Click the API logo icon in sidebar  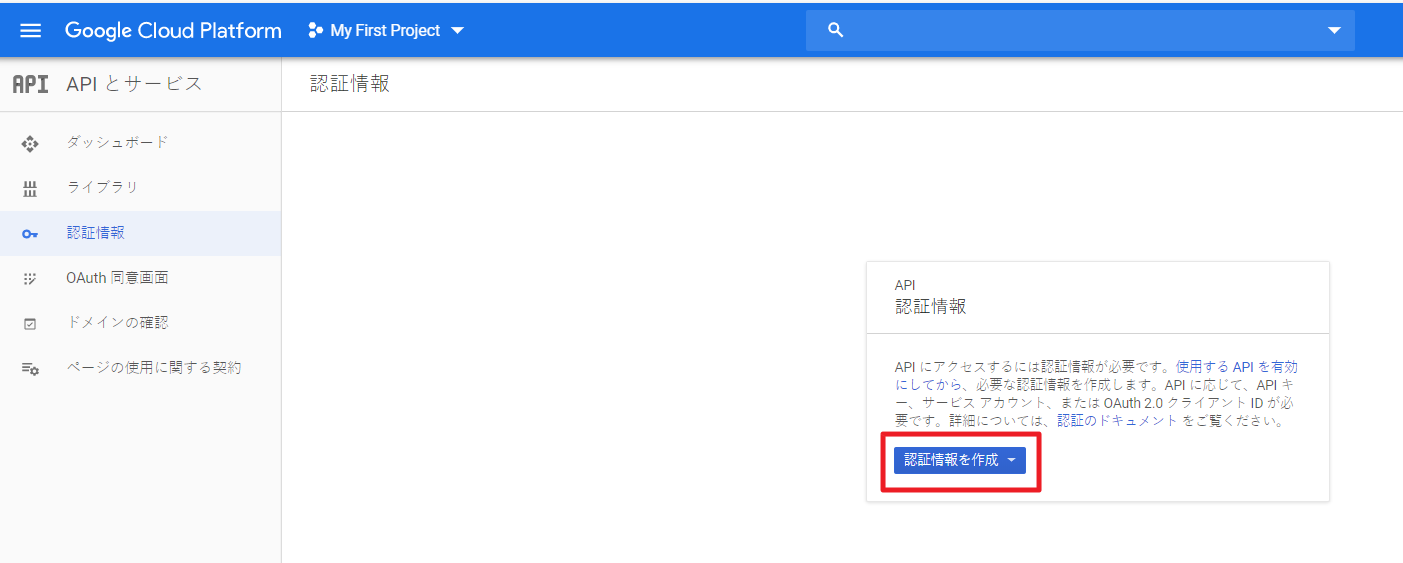30,84
